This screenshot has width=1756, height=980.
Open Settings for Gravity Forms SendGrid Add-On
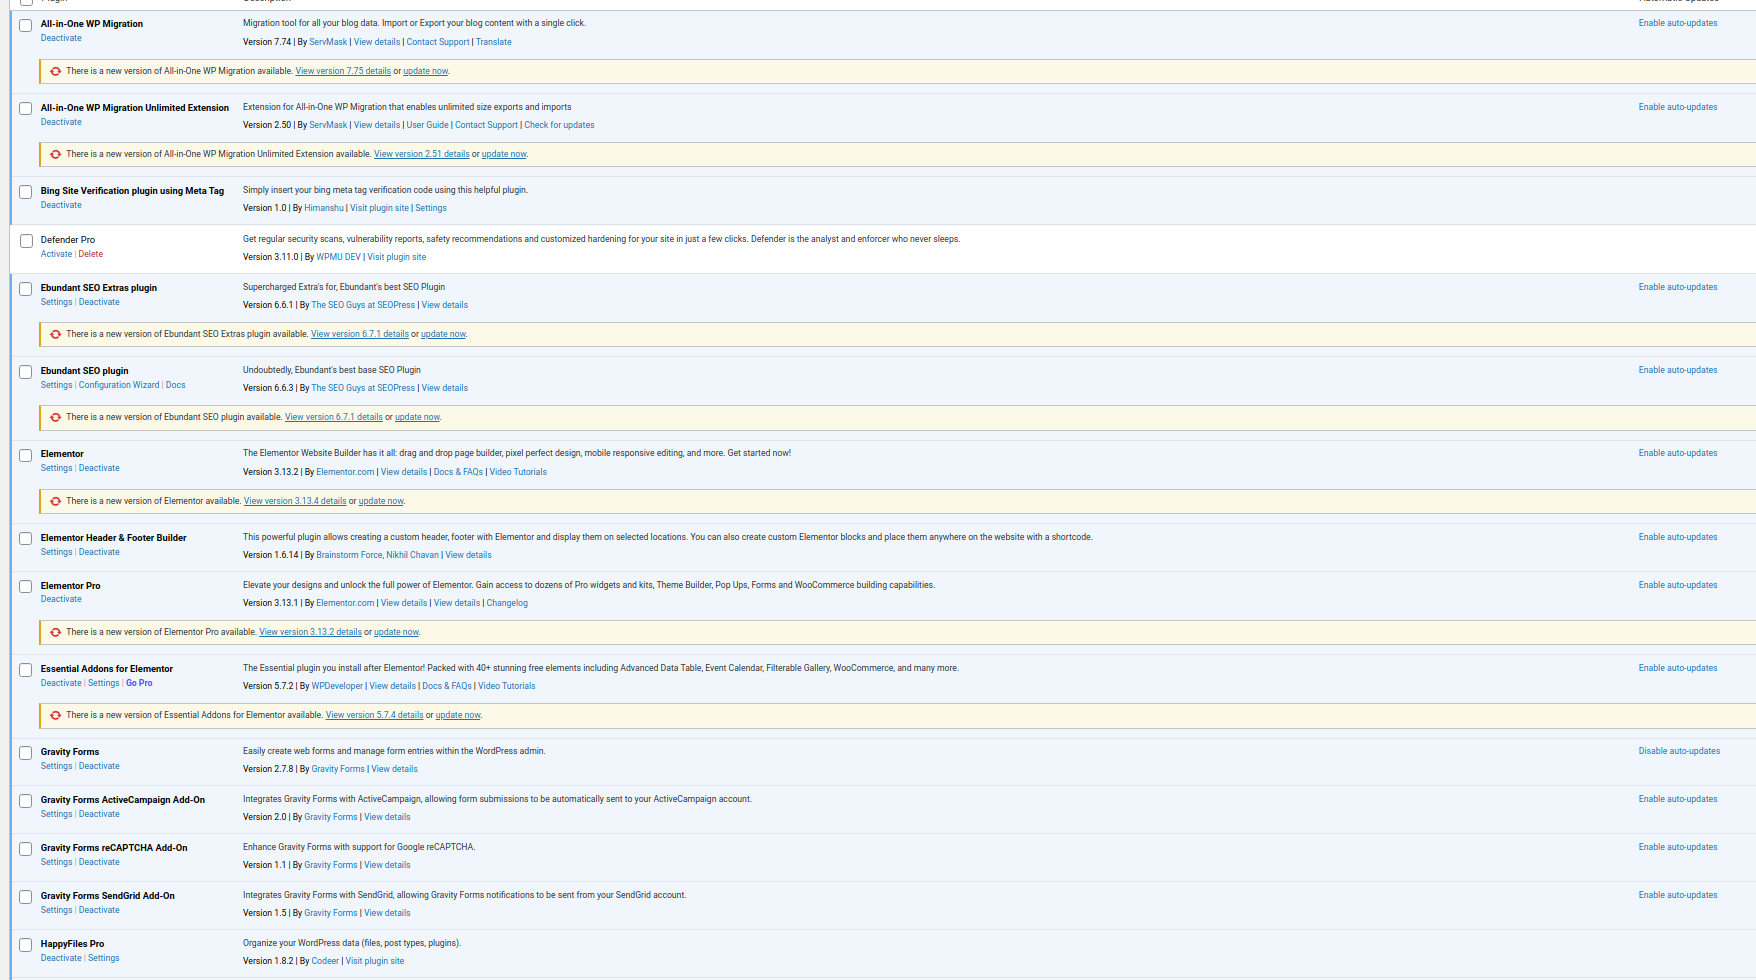[x=56, y=910]
